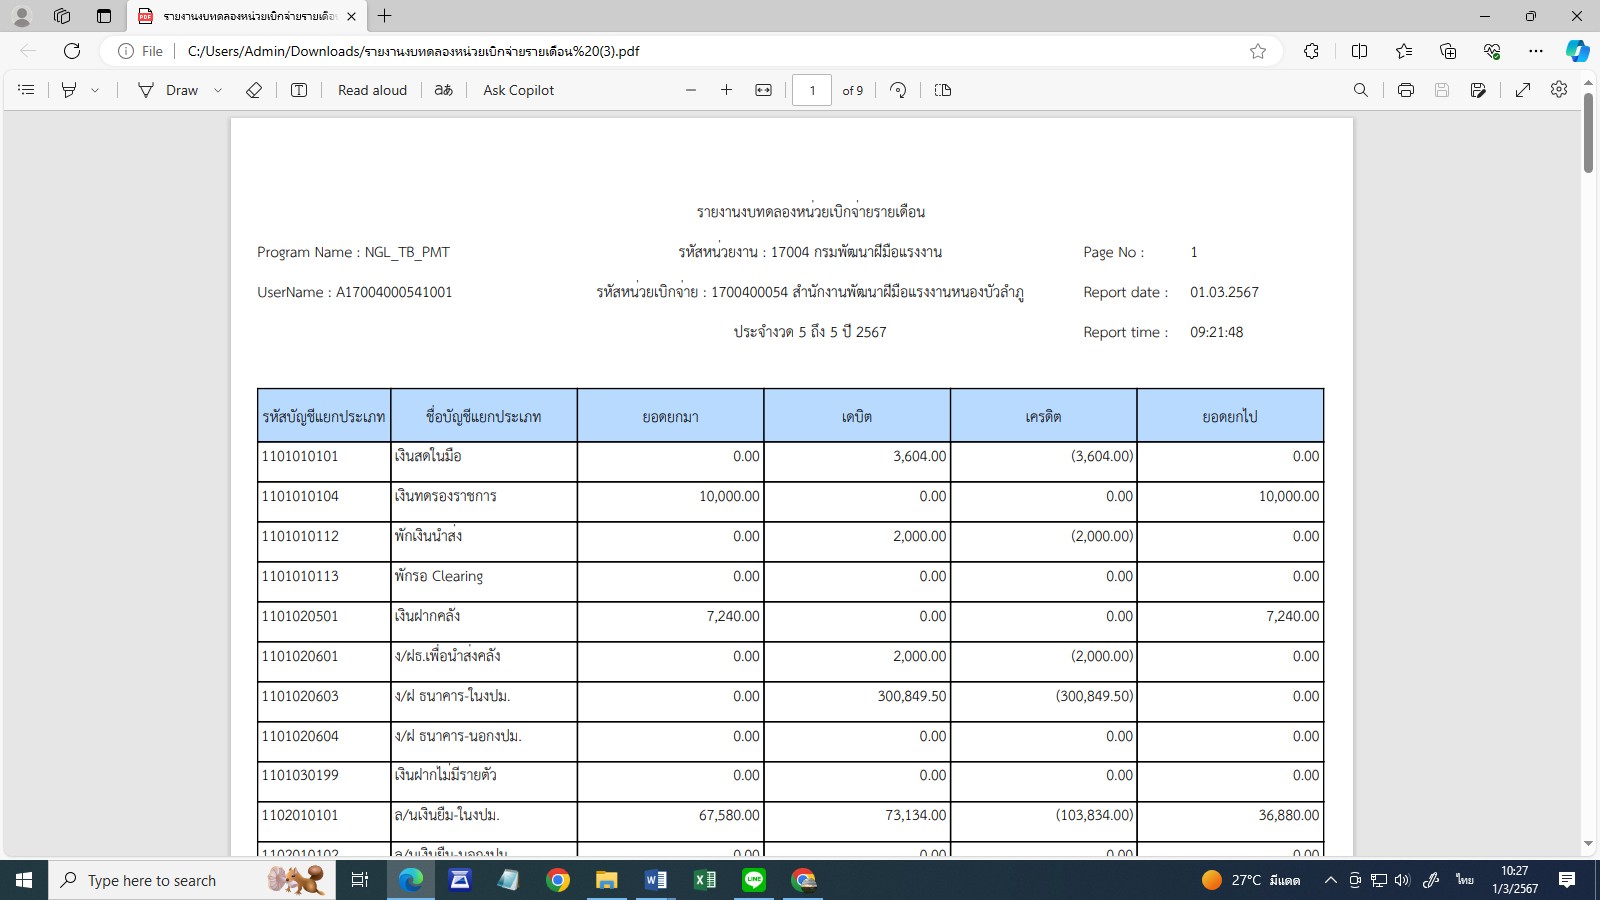Open Excel from the taskbar

pyautogui.click(x=705, y=880)
